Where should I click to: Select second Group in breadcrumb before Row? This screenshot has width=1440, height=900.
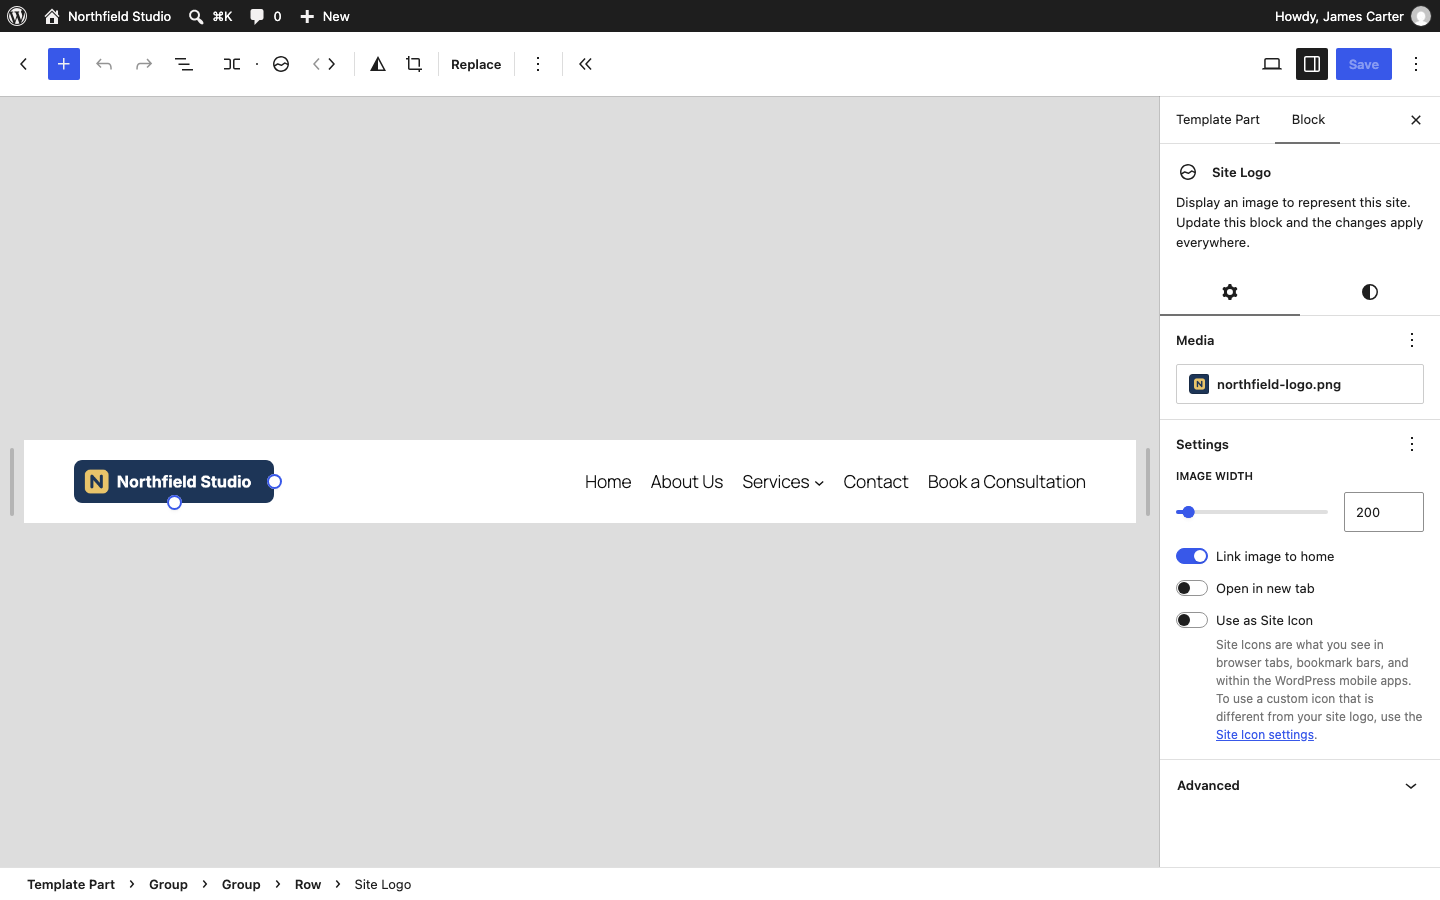pos(241,884)
